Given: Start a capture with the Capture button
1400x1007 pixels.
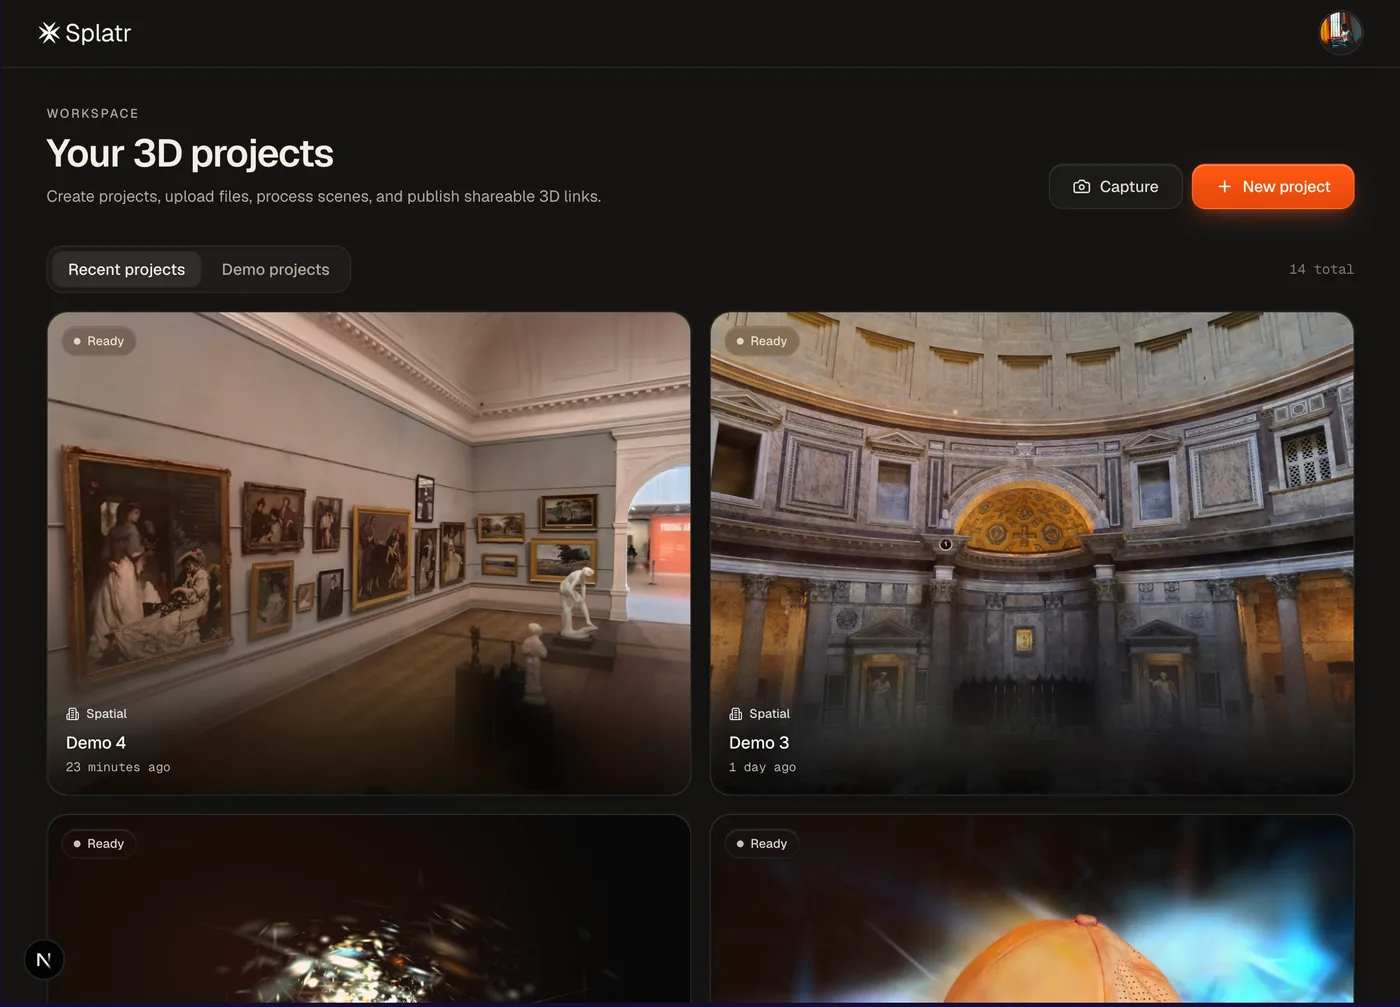Looking at the screenshot, I should point(1116,187).
